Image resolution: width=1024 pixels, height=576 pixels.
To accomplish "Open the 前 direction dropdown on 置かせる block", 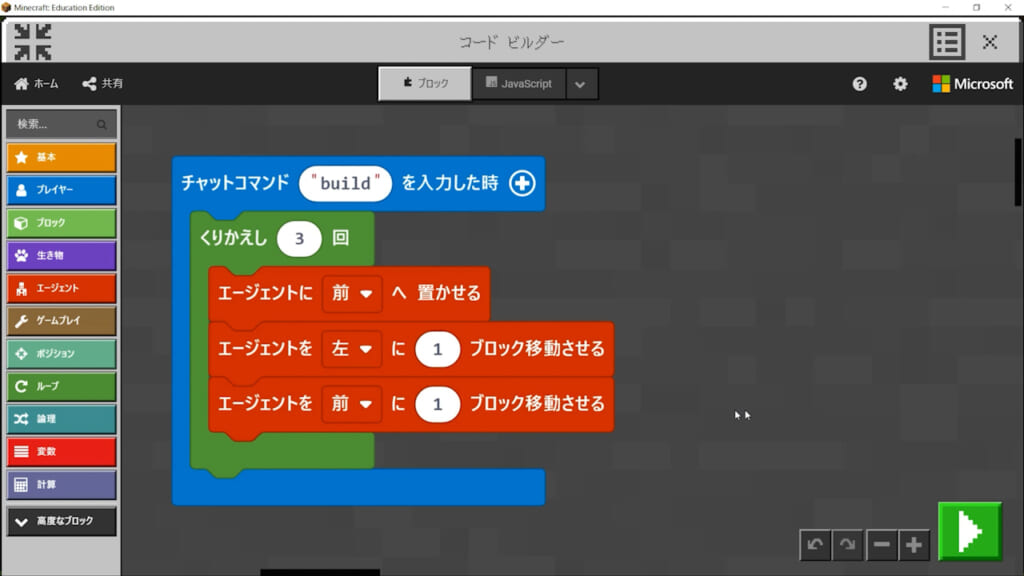I will coord(352,293).
